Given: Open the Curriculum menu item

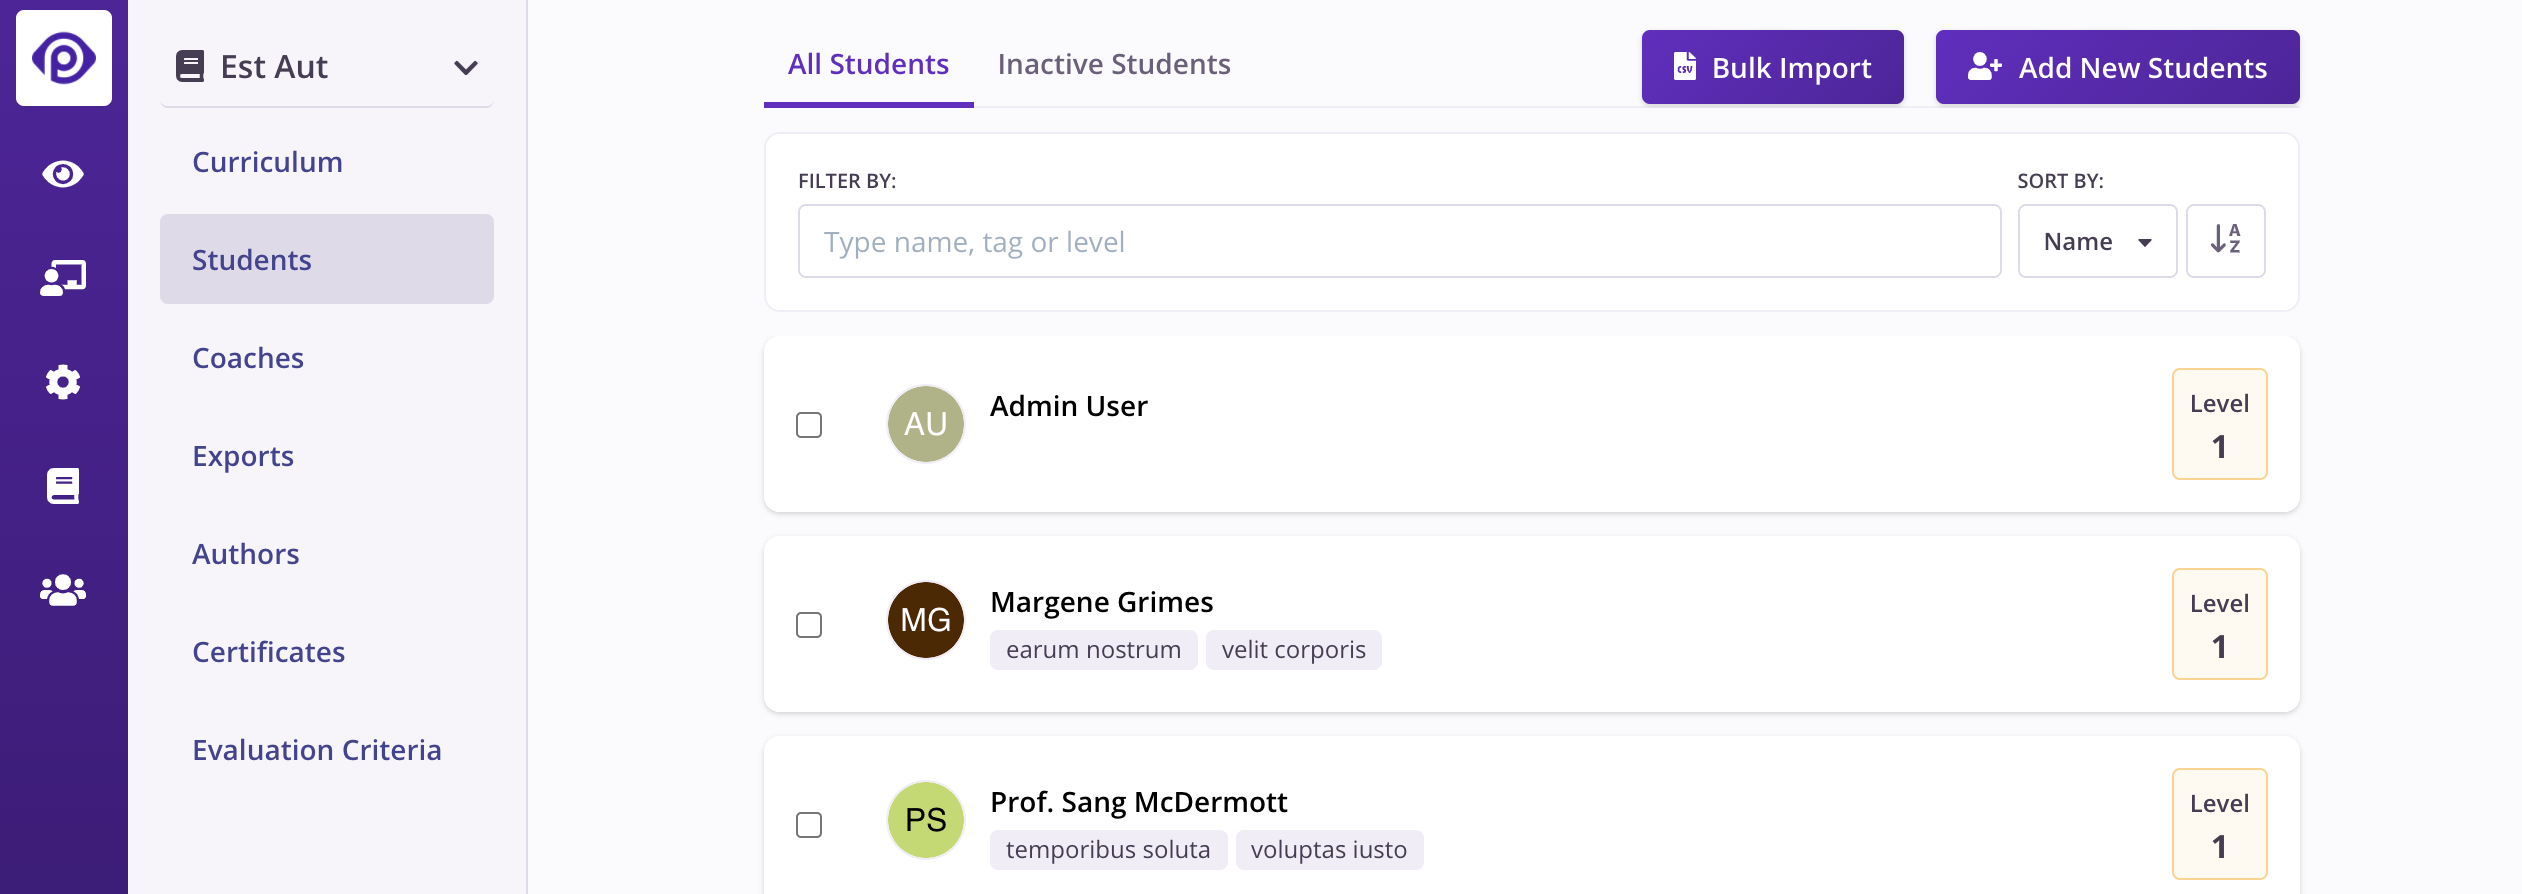Looking at the screenshot, I should tap(267, 162).
